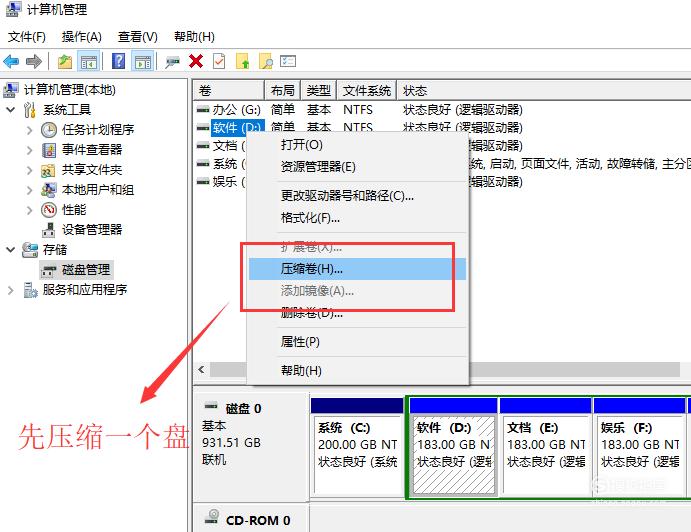Select 资源管理器(E) in context menu

pos(357,167)
